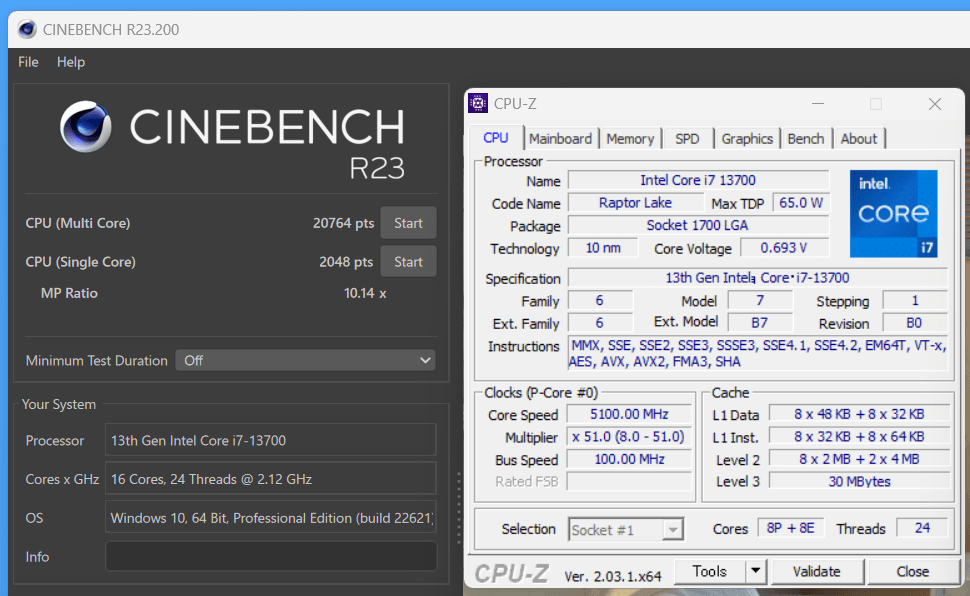
Task: Click the Revision value B0
Action: pyautogui.click(x=914, y=323)
